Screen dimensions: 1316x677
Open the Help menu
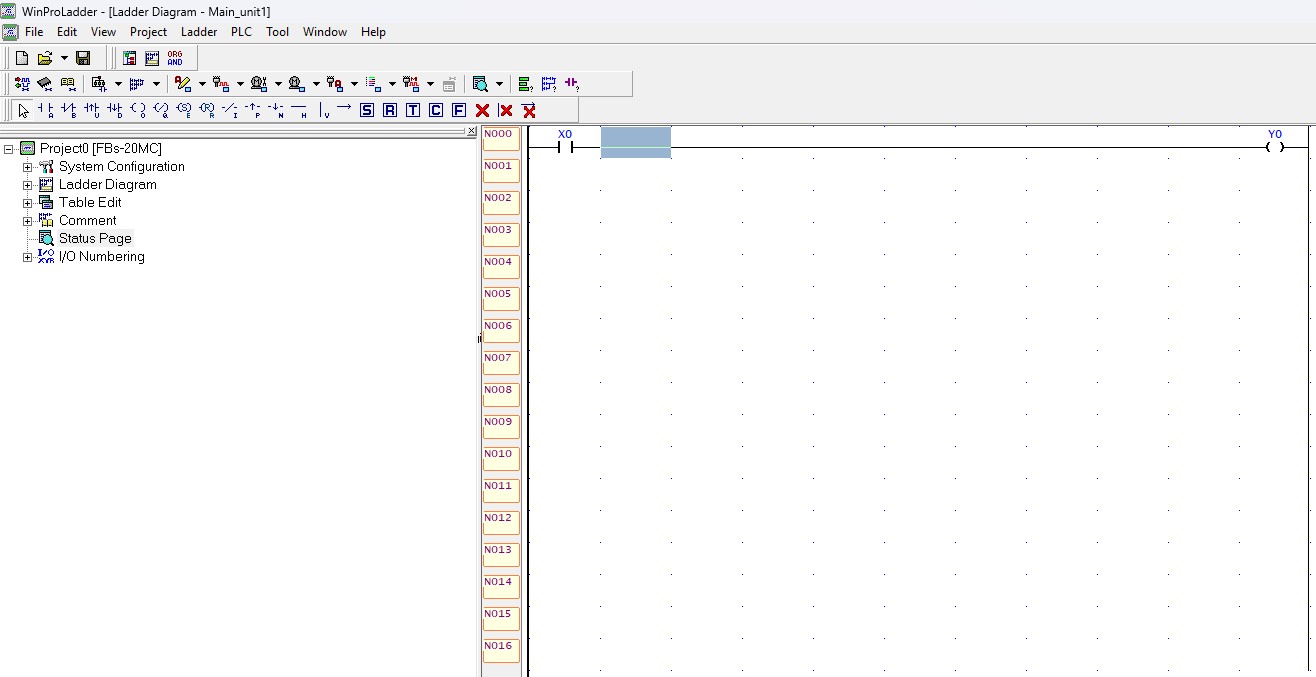click(x=373, y=32)
